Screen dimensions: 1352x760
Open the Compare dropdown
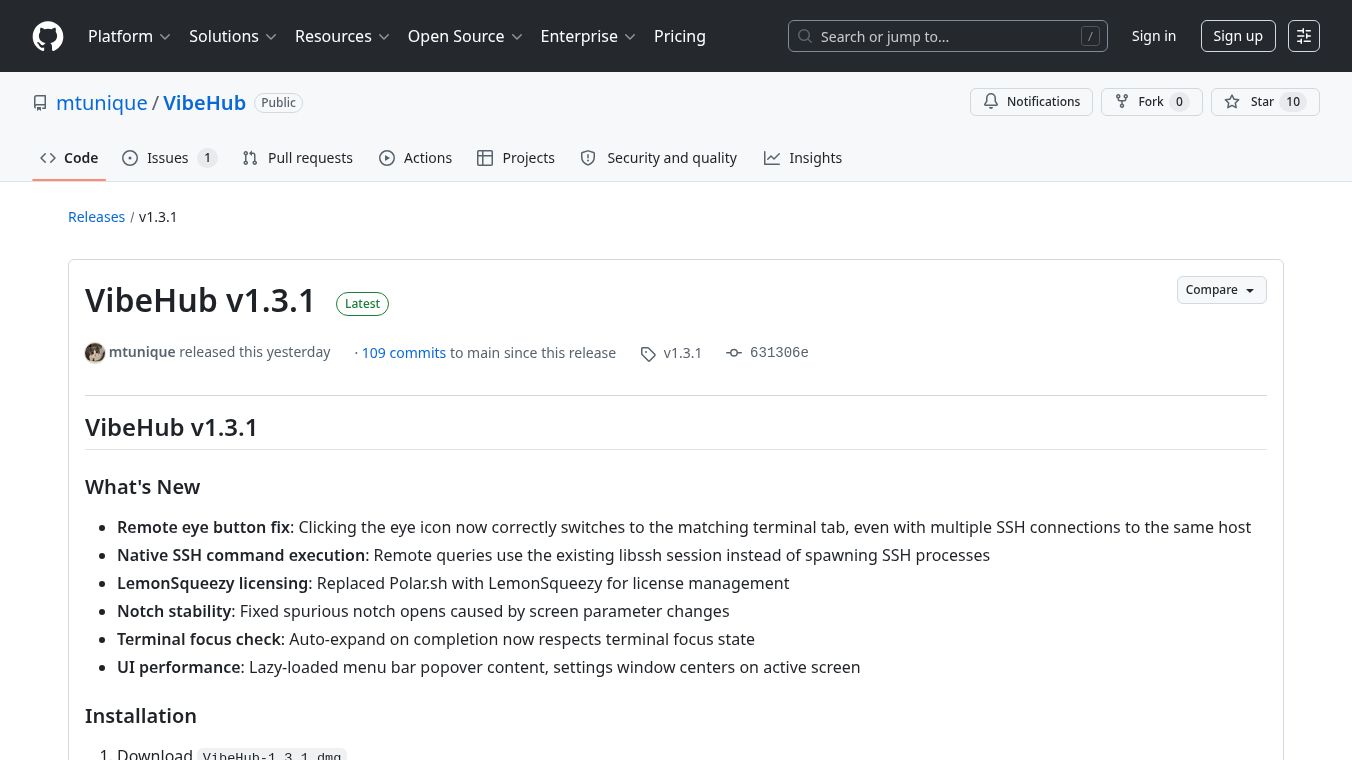tap(1221, 290)
